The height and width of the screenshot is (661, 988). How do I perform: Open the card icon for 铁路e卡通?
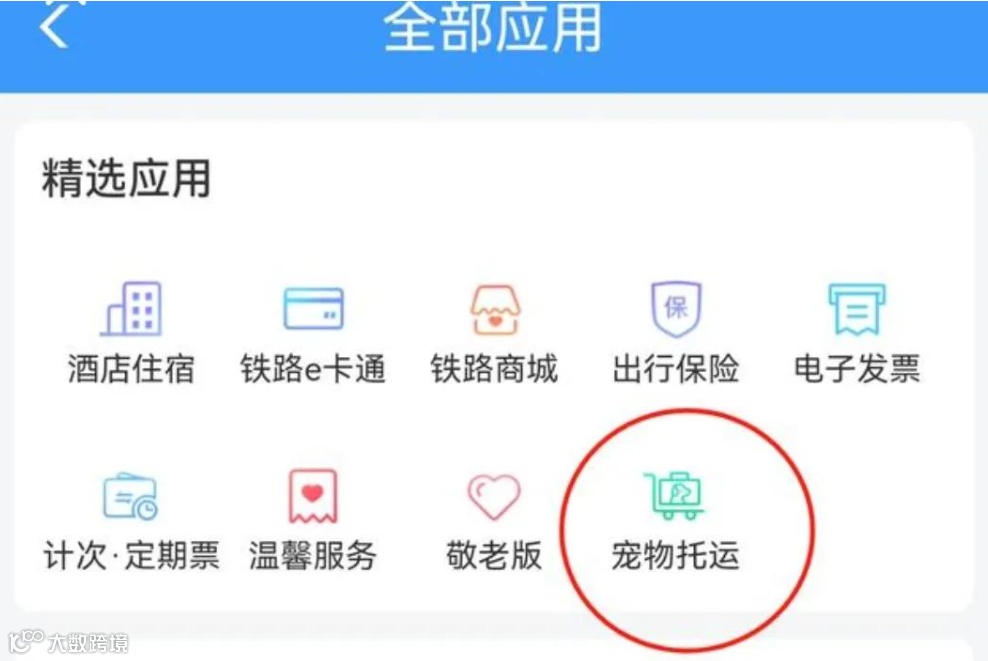click(x=313, y=309)
